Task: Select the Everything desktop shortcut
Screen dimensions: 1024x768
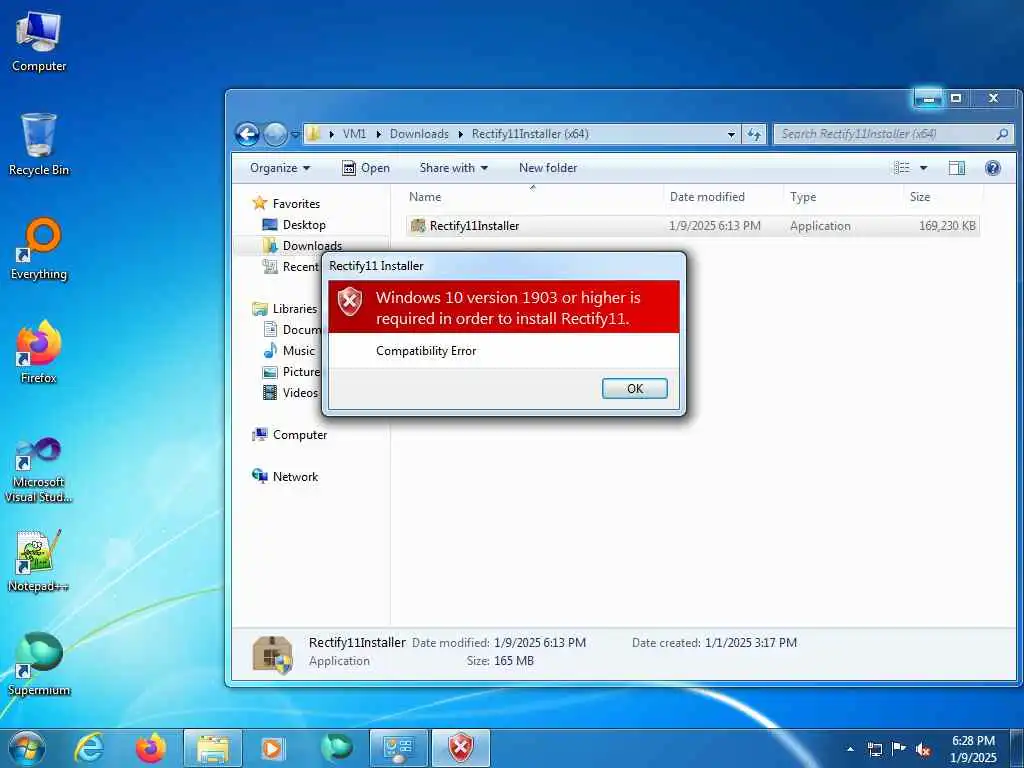Action: (39, 249)
